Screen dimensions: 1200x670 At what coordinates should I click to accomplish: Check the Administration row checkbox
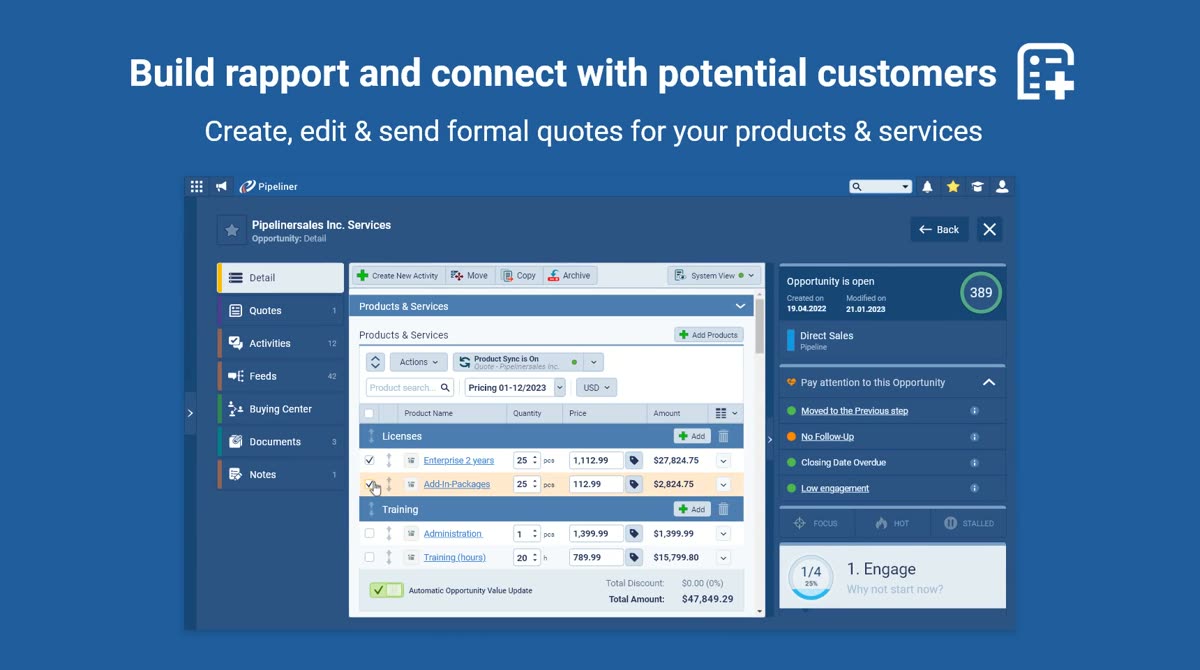[369, 533]
